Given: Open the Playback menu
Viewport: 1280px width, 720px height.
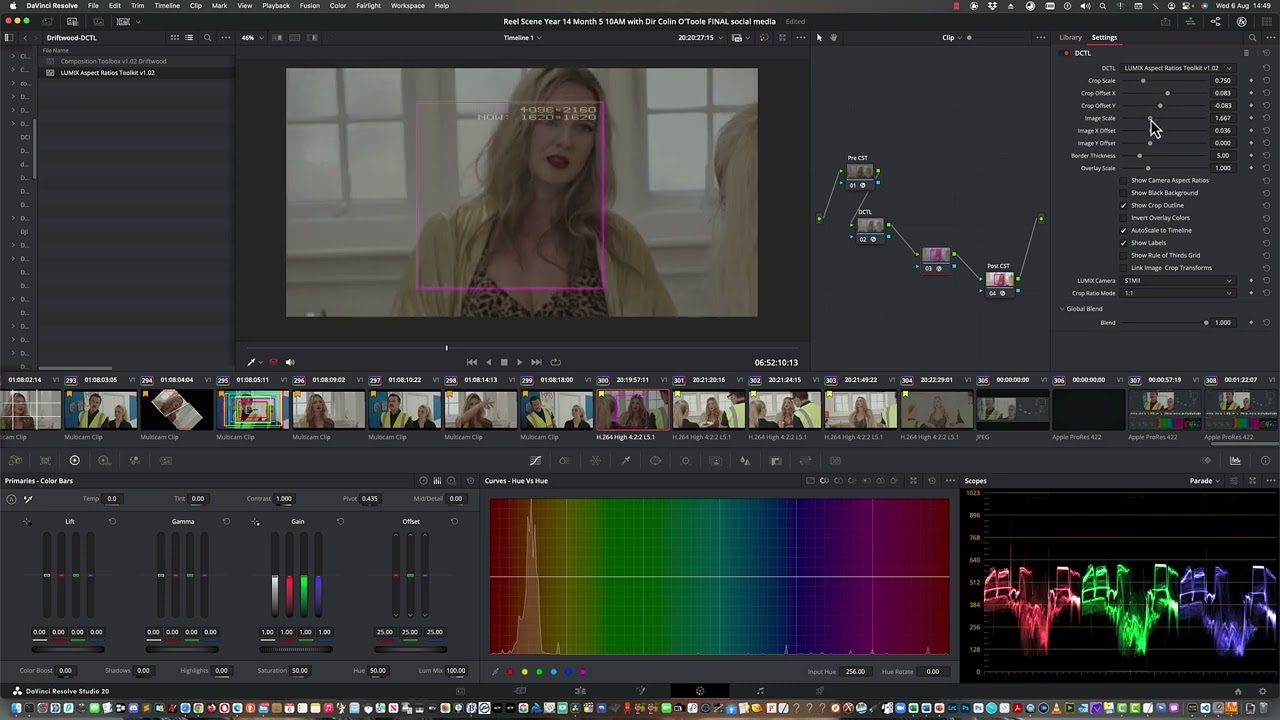Looking at the screenshot, I should point(276,6).
